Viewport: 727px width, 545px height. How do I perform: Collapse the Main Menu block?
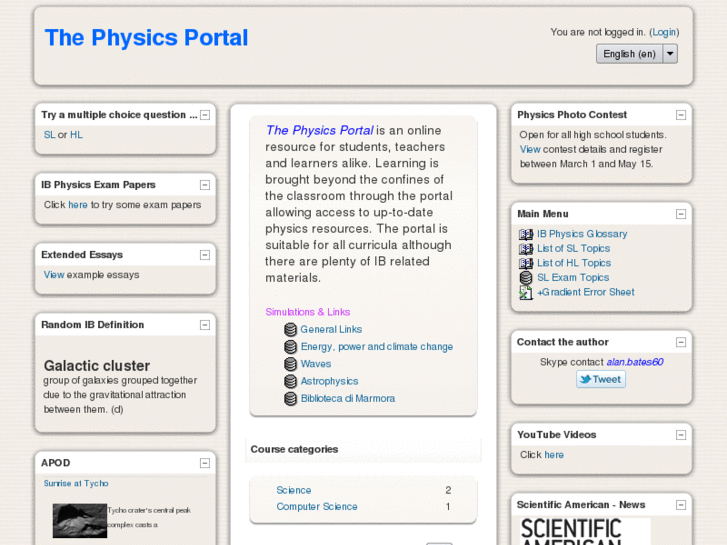click(681, 214)
